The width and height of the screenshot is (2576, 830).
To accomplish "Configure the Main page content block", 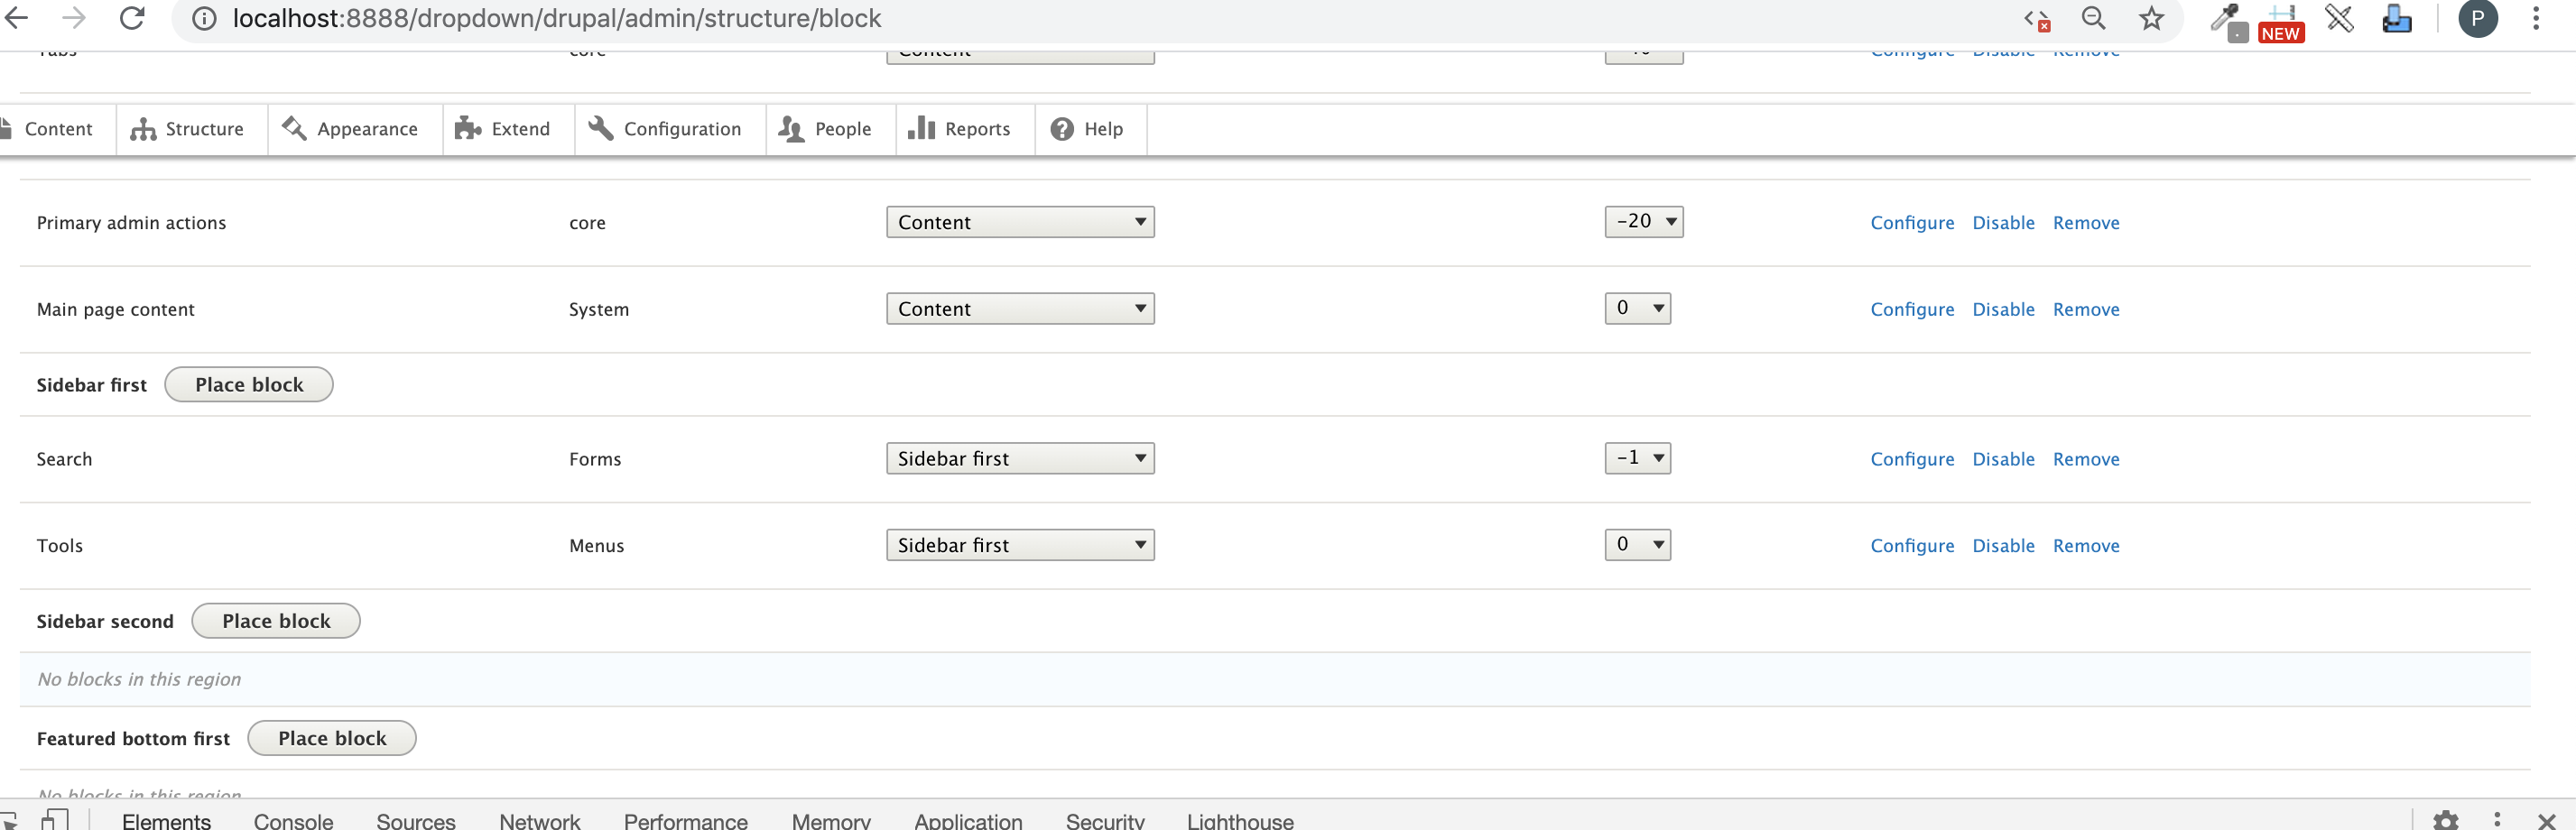I will pos(1911,309).
